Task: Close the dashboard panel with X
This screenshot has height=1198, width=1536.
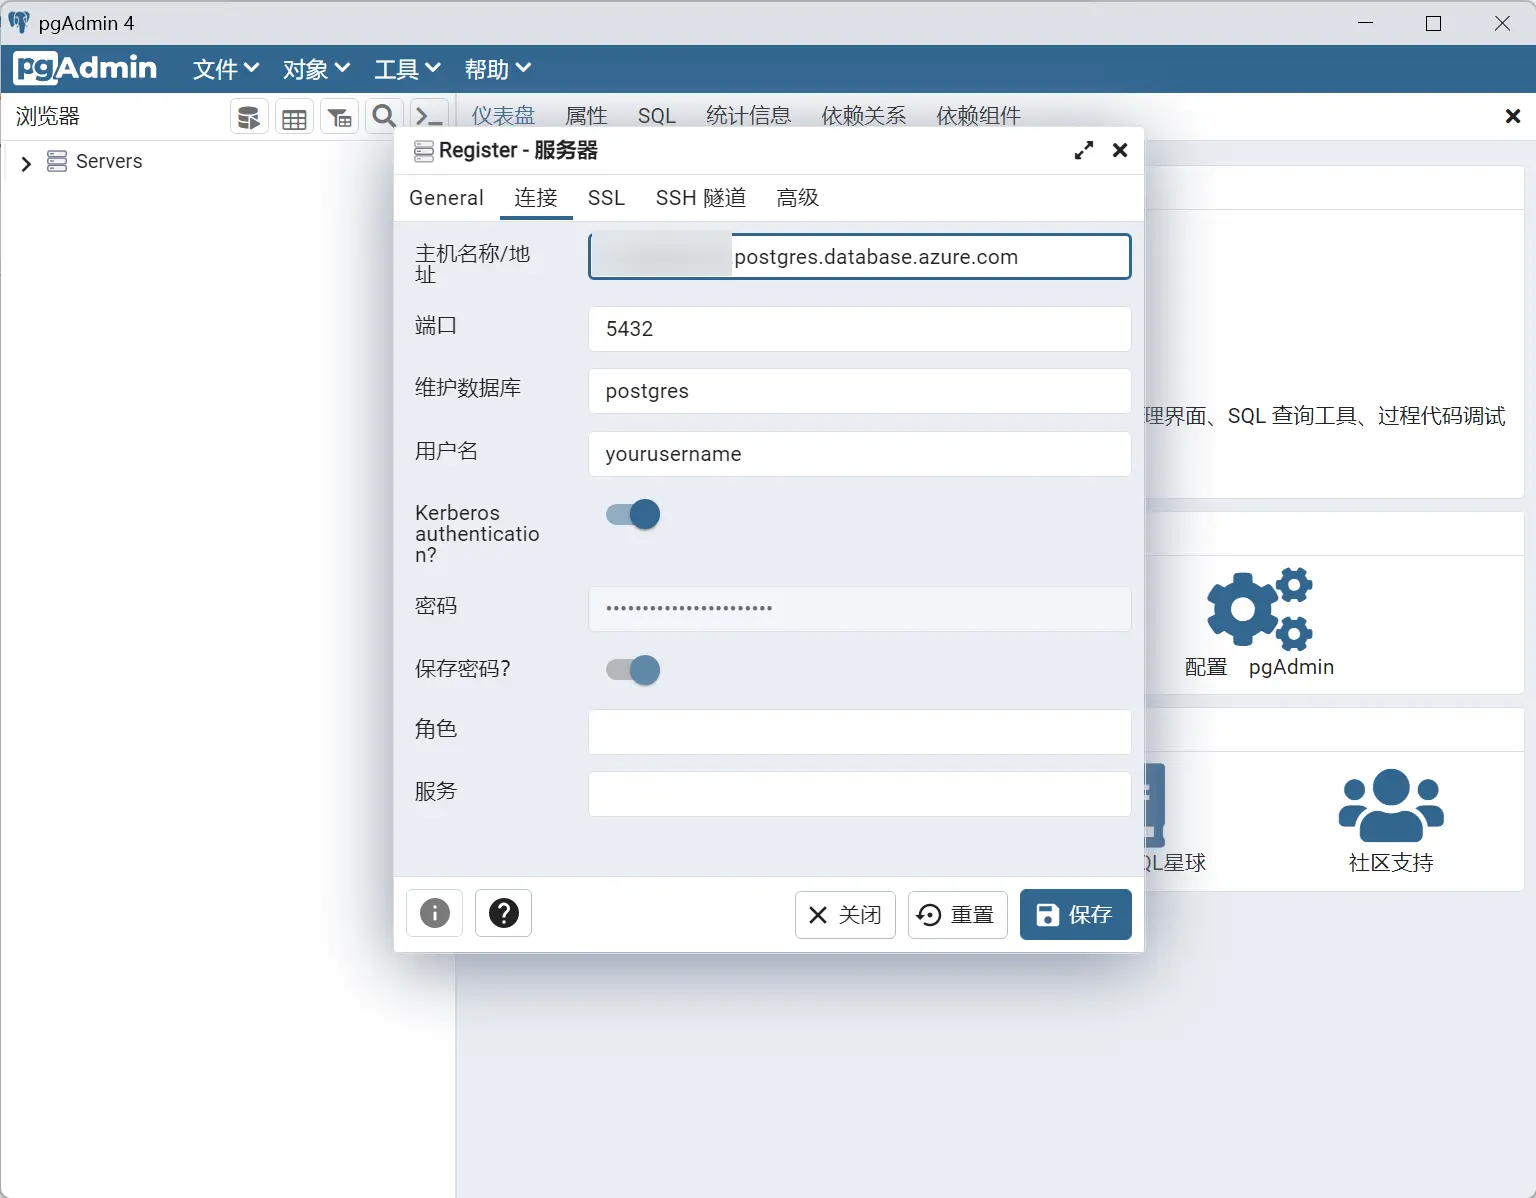Action: 1513,116
